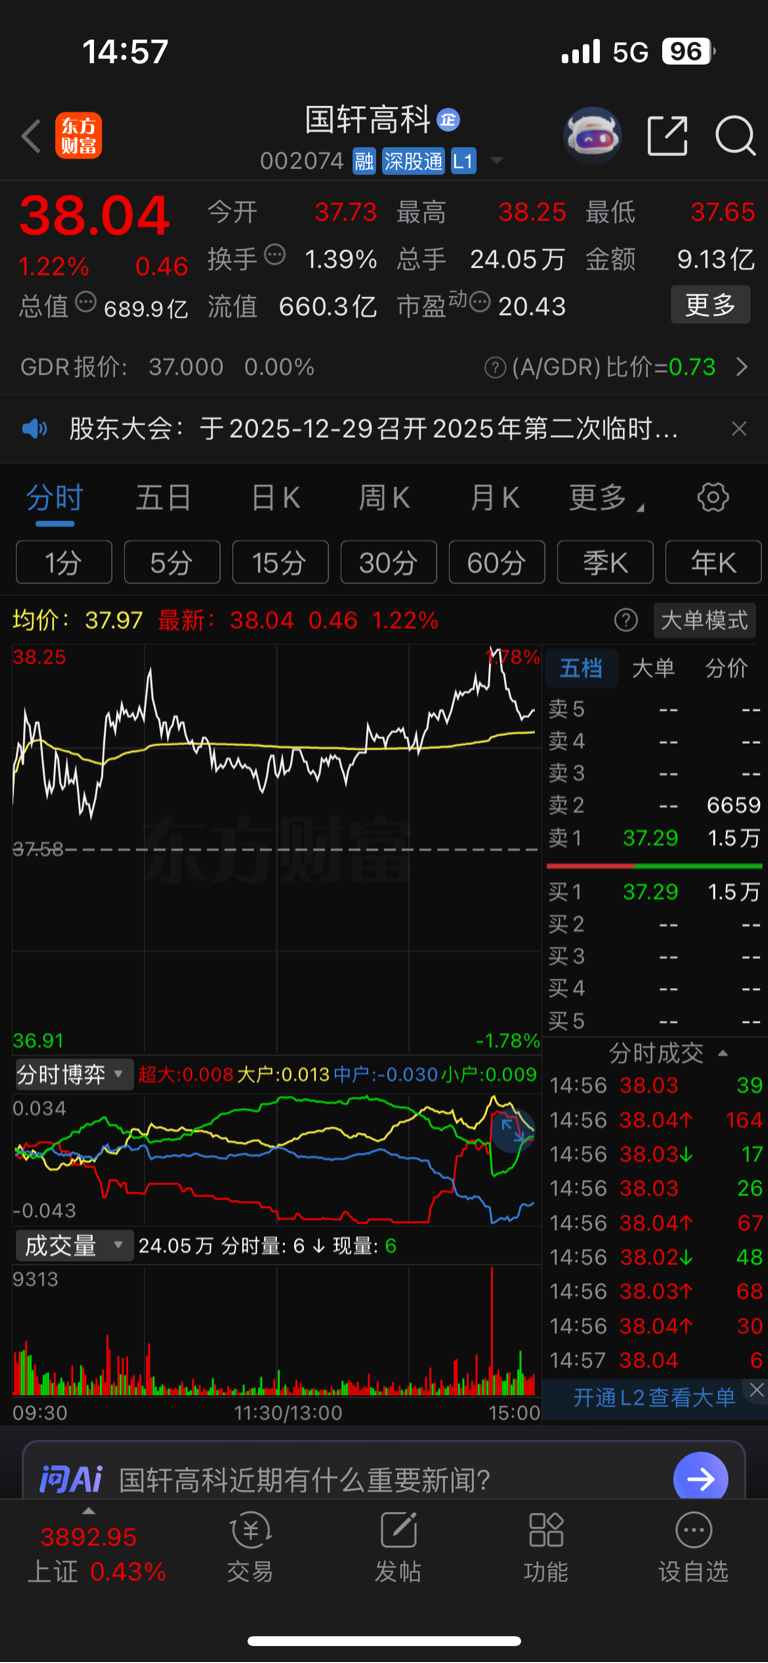Viewport: 768px width, 1663px height.
Task: Tap the 14:57 38.04 trade row
Action: (x=656, y=1361)
